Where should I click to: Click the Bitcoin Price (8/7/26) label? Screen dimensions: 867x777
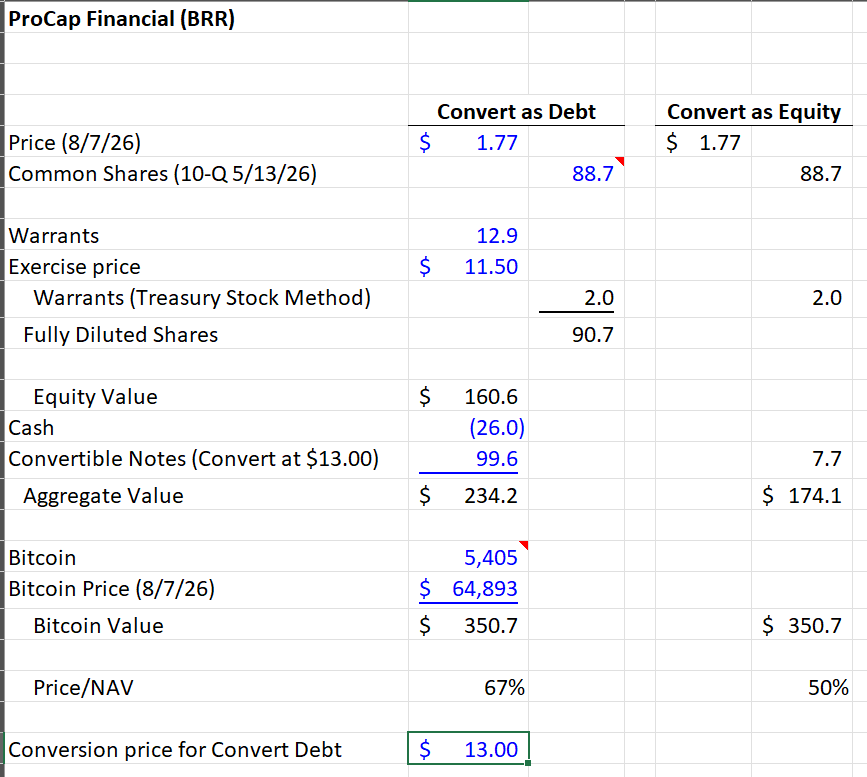pos(111,588)
